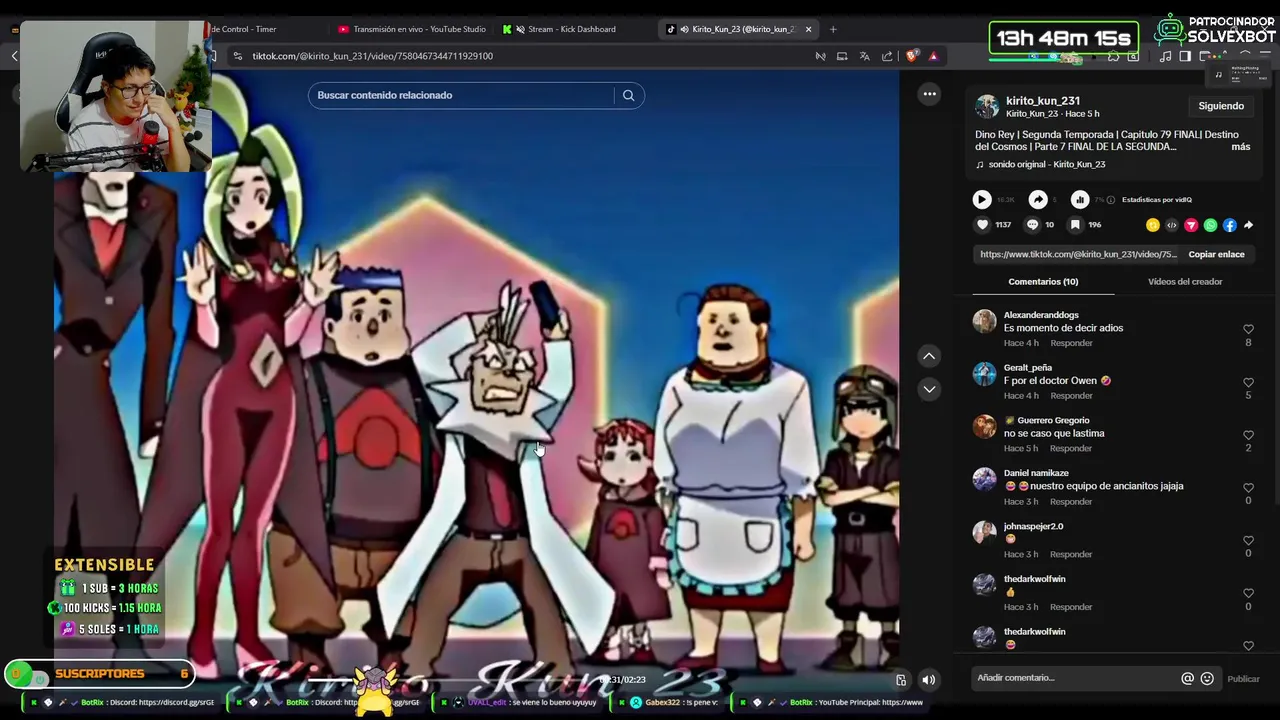
Task: Open emoji picker in comment box
Action: pyautogui.click(x=1207, y=678)
